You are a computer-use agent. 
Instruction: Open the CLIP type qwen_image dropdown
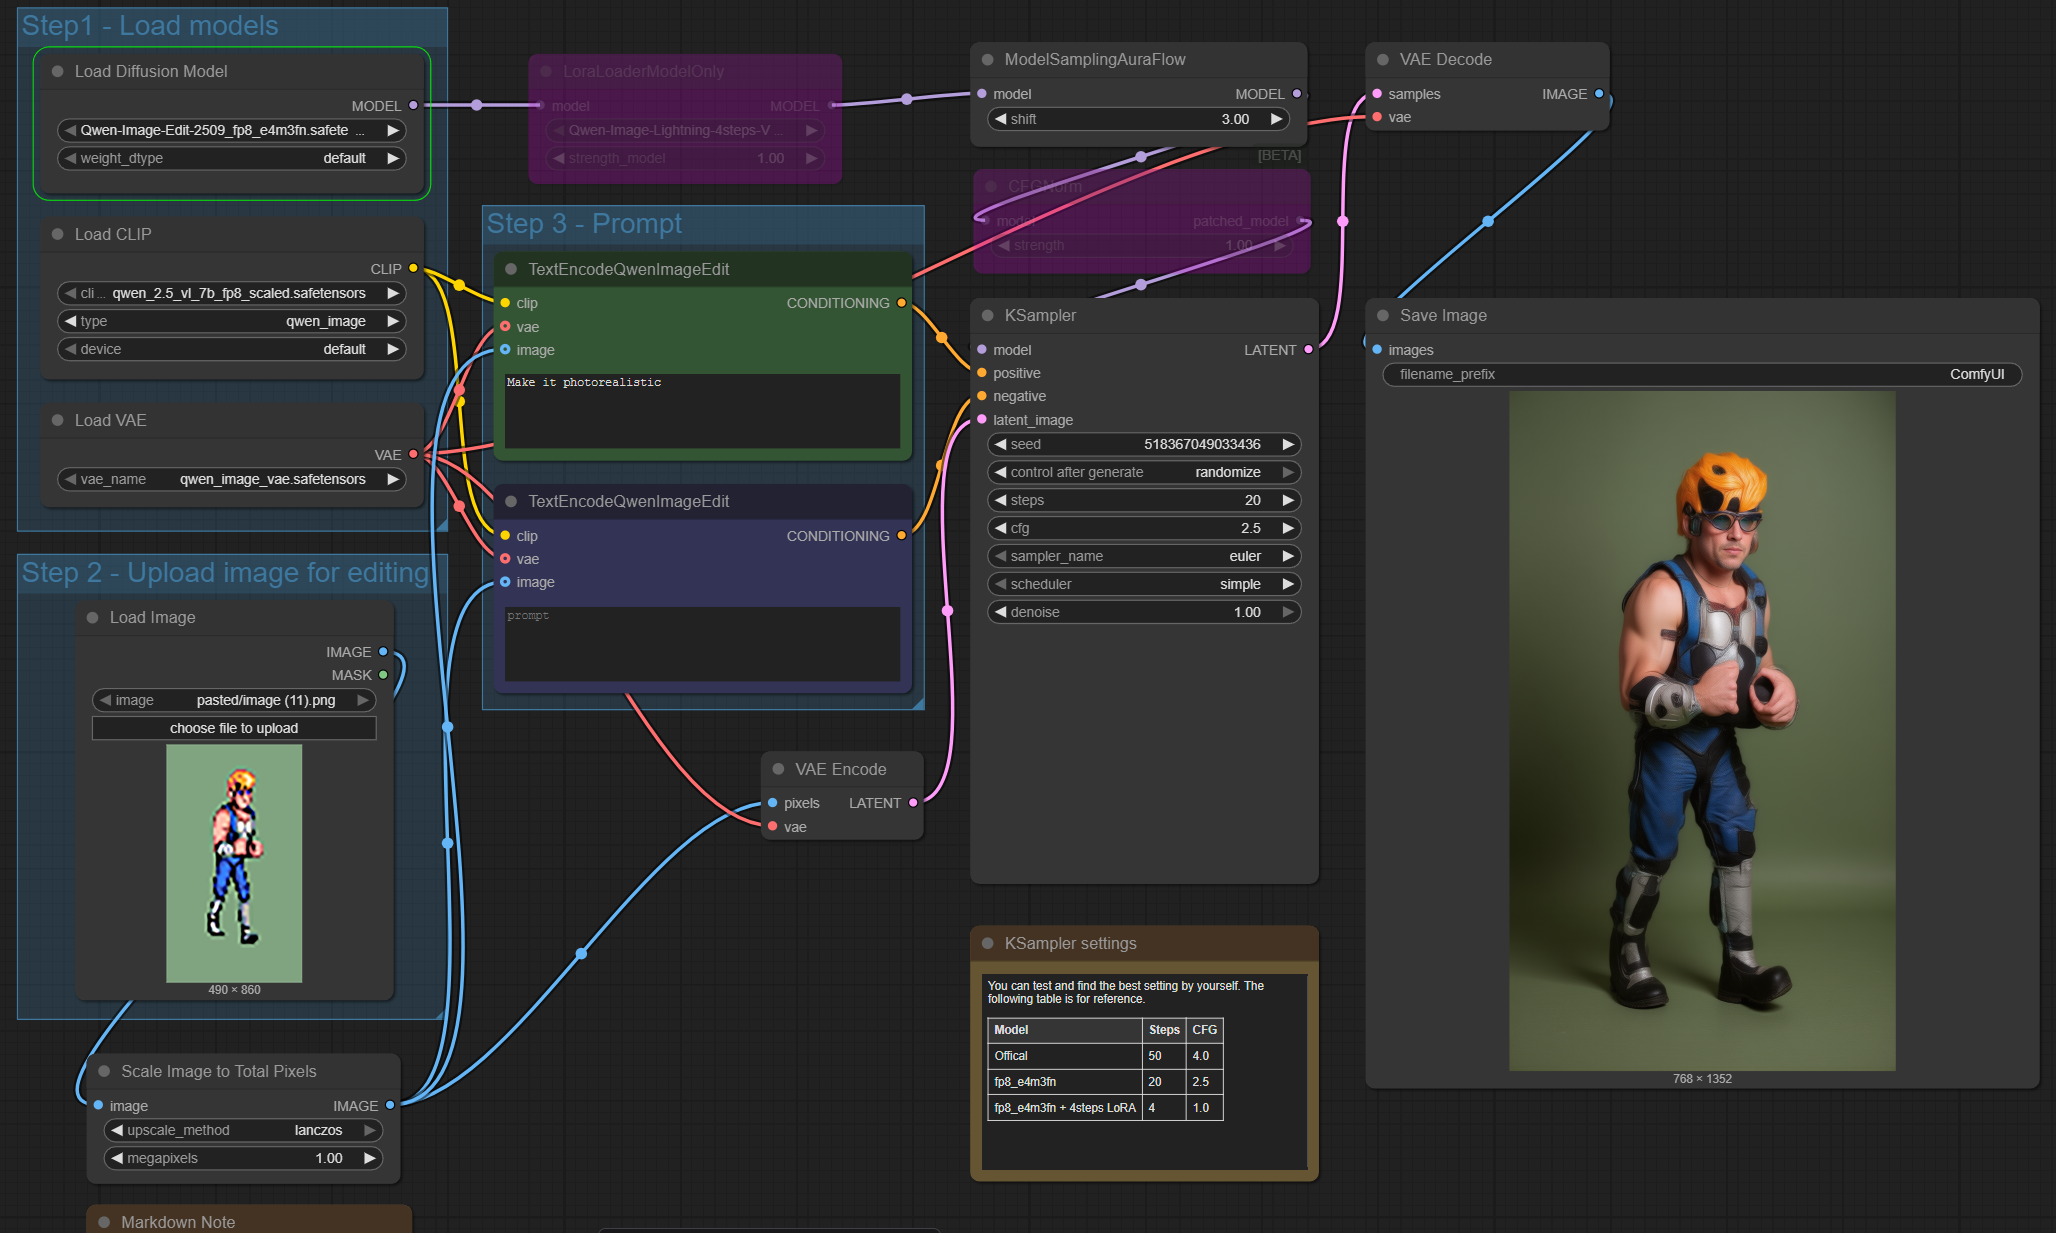click(x=232, y=321)
